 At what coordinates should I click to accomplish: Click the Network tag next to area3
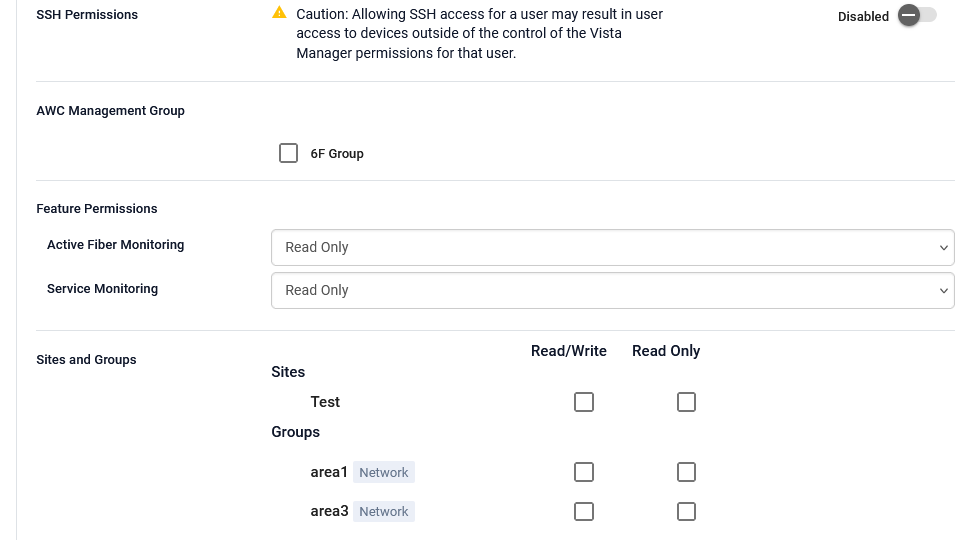[384, 511]
